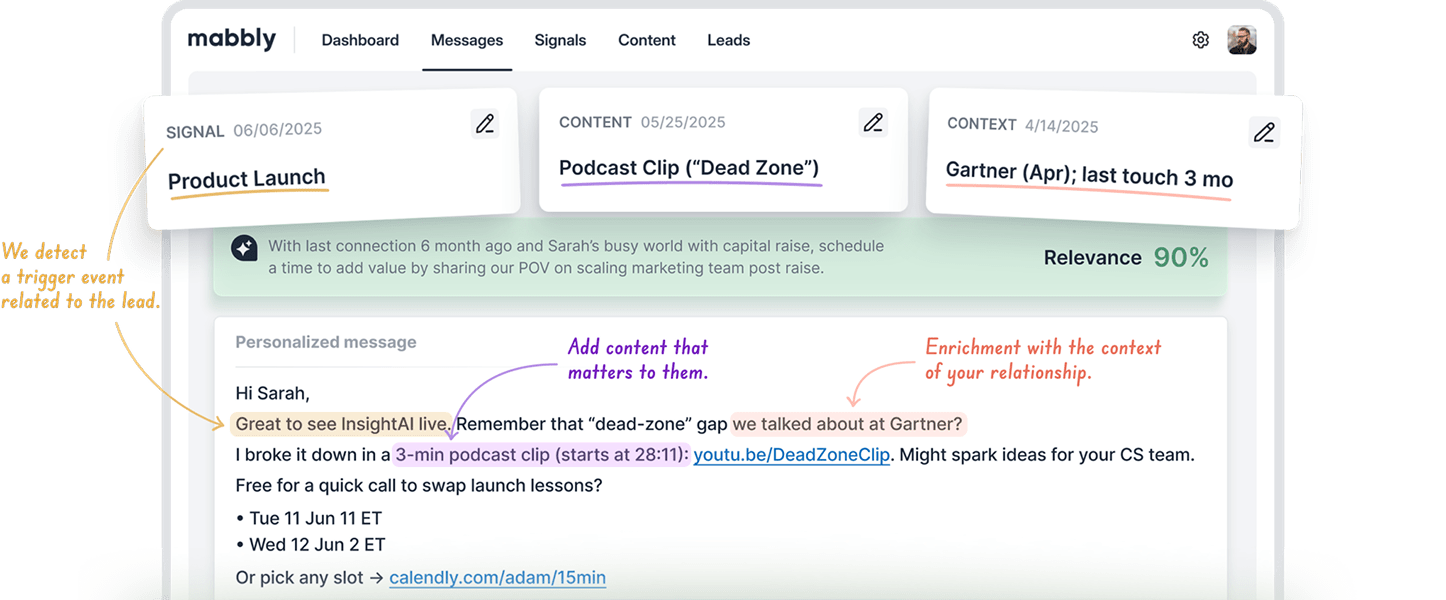Select the highlighted "Great to see InsightAI live" text

click(x=342, y=424)
